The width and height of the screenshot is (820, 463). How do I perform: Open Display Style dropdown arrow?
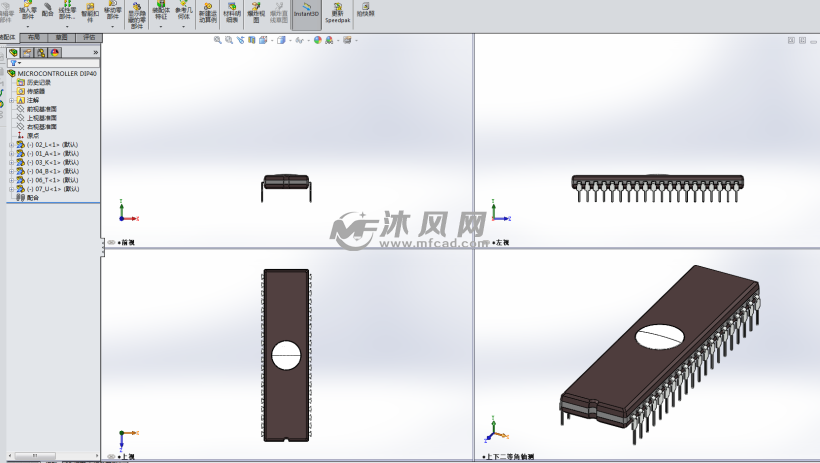(289, 40)
